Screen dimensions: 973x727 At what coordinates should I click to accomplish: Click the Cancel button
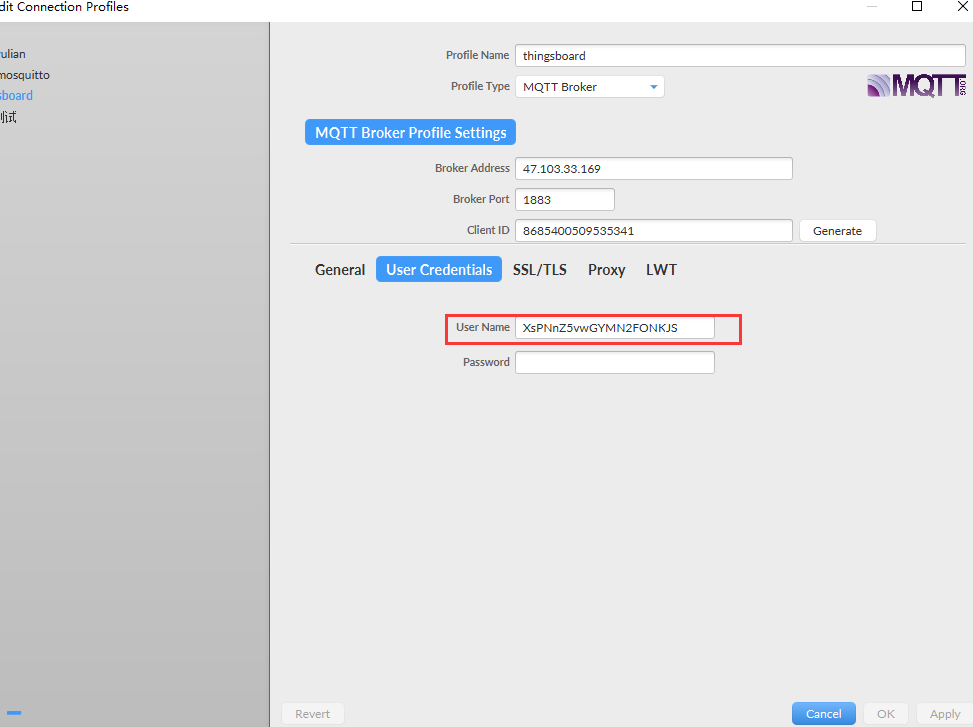[x=823, y=714]
